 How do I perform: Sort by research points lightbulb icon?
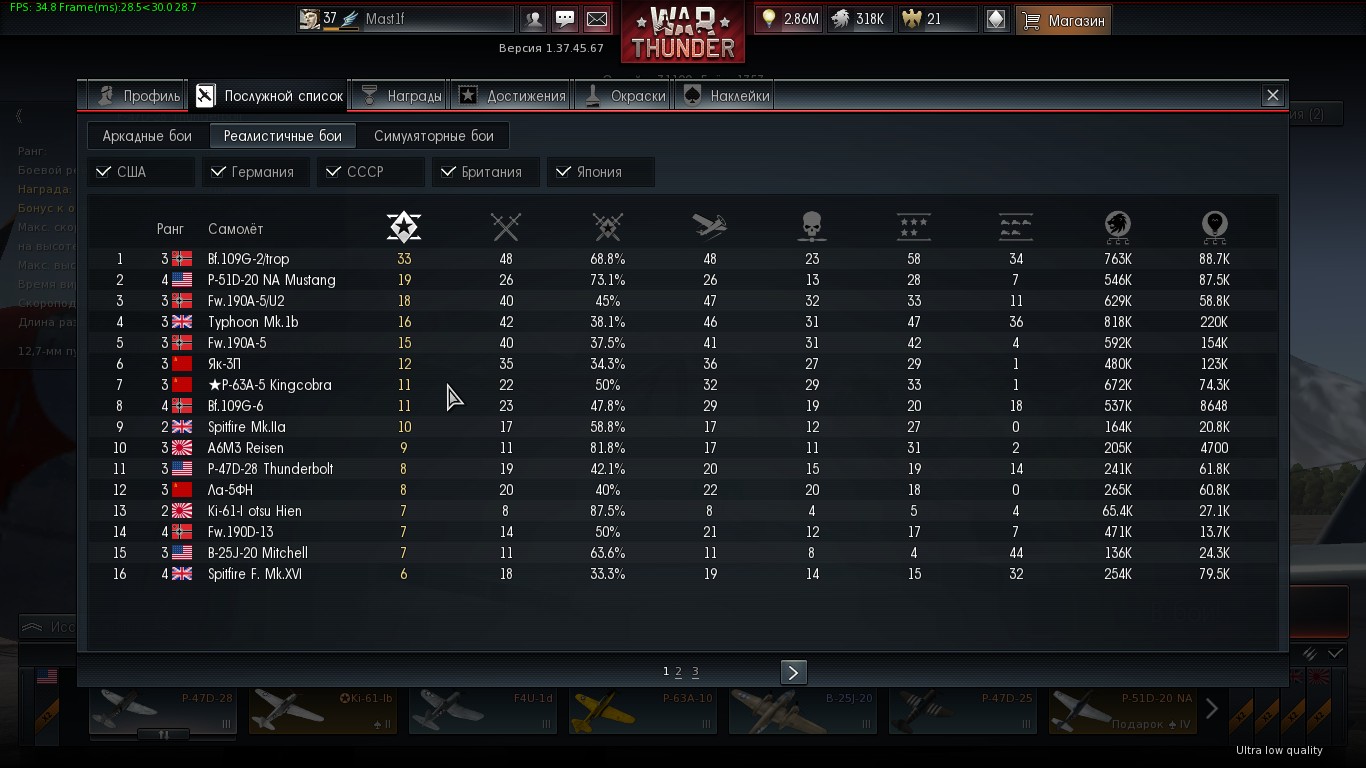(1215, 227)
